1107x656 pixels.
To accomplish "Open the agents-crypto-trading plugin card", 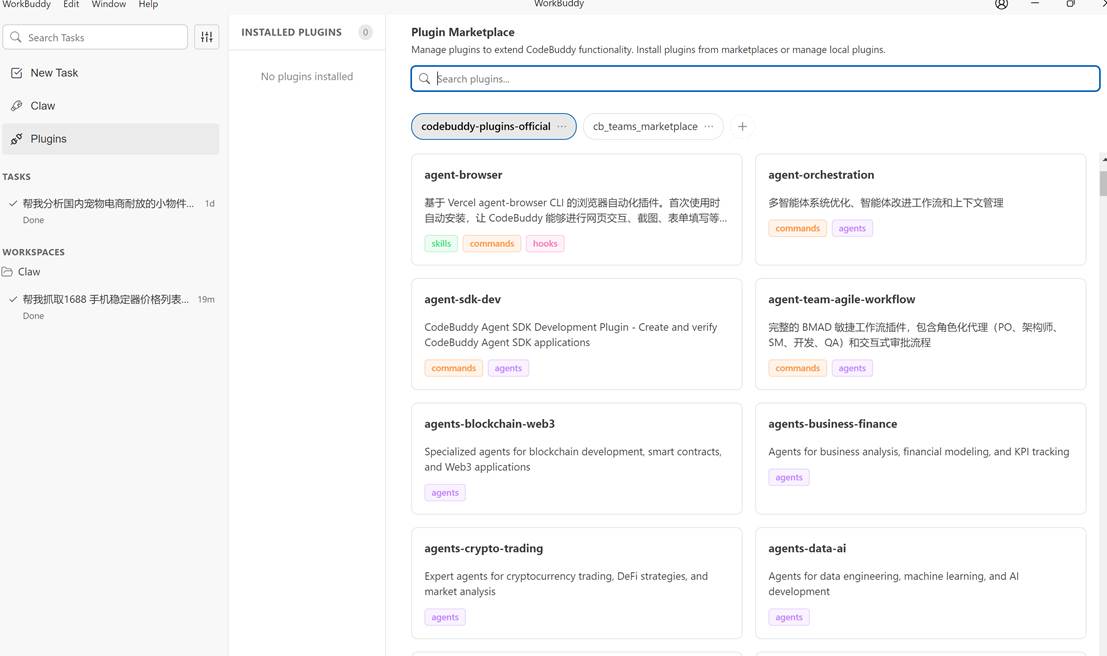I will coord(577,583).
